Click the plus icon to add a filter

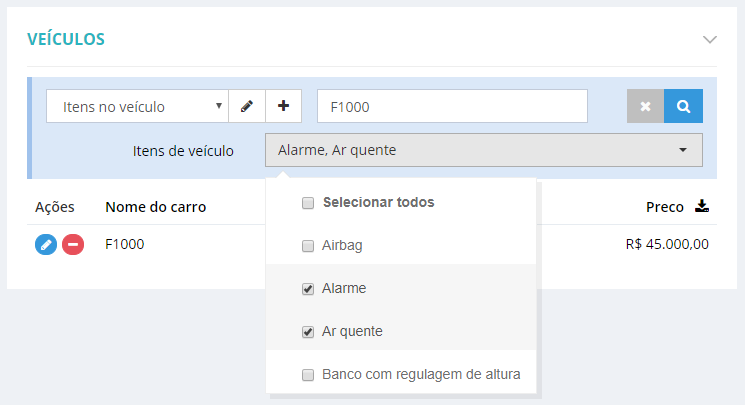pyautogui.click(x=283, y=106)
